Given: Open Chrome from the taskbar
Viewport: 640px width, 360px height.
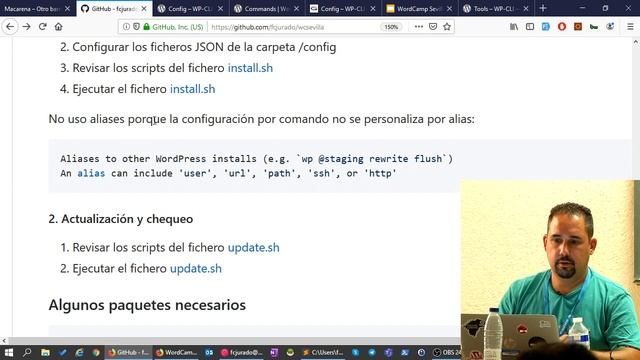Looking at the screenshot, I should point(96,352).
